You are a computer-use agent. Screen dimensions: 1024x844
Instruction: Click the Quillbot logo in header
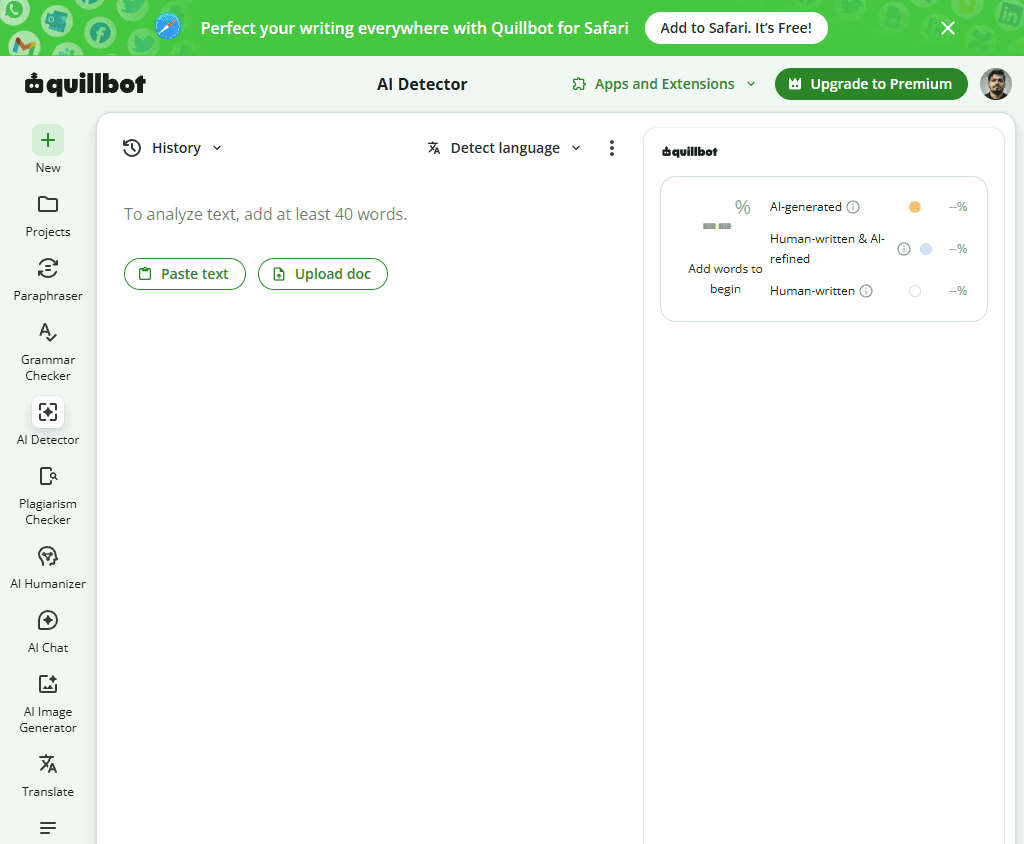click(x=85, y=84)
